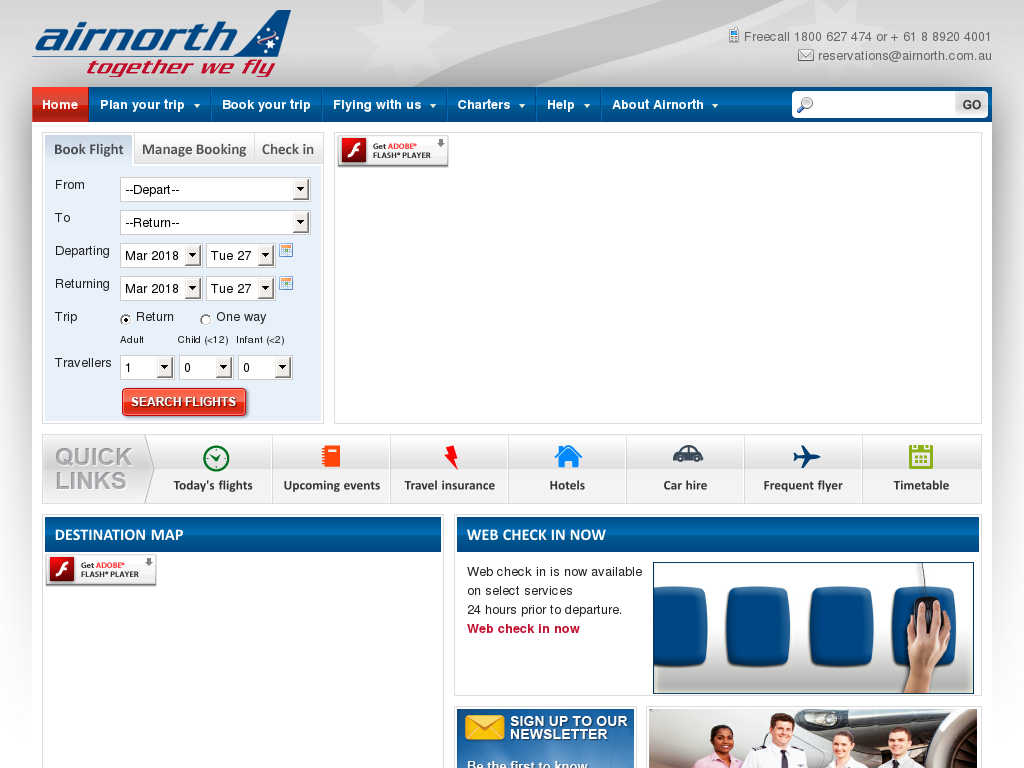Select the Return trip radio button
This screenshot has width=1024, height=768.
(124, 318)
